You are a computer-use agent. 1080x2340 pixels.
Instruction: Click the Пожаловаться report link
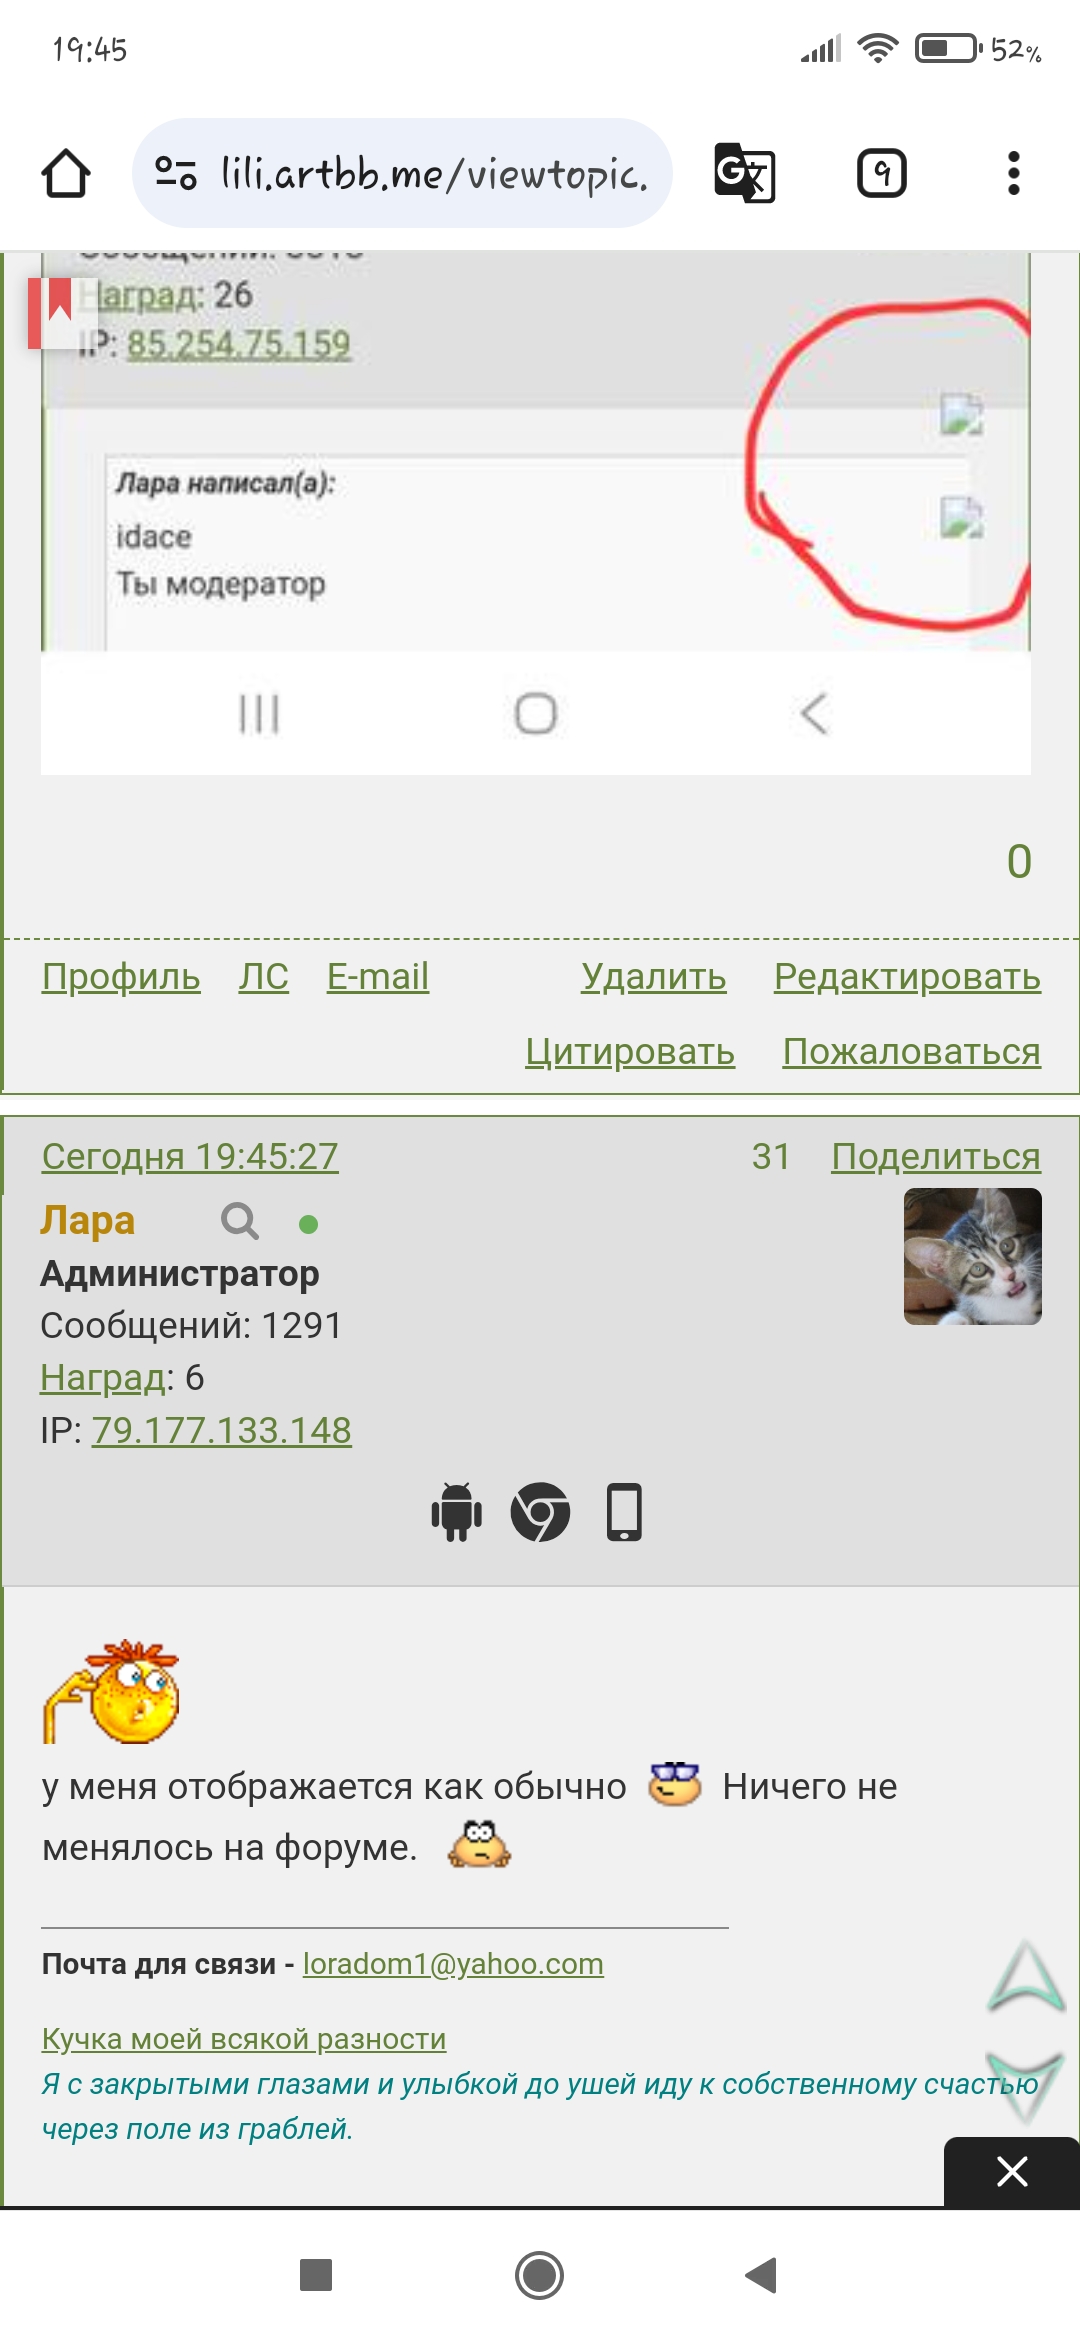point(911,1051)
